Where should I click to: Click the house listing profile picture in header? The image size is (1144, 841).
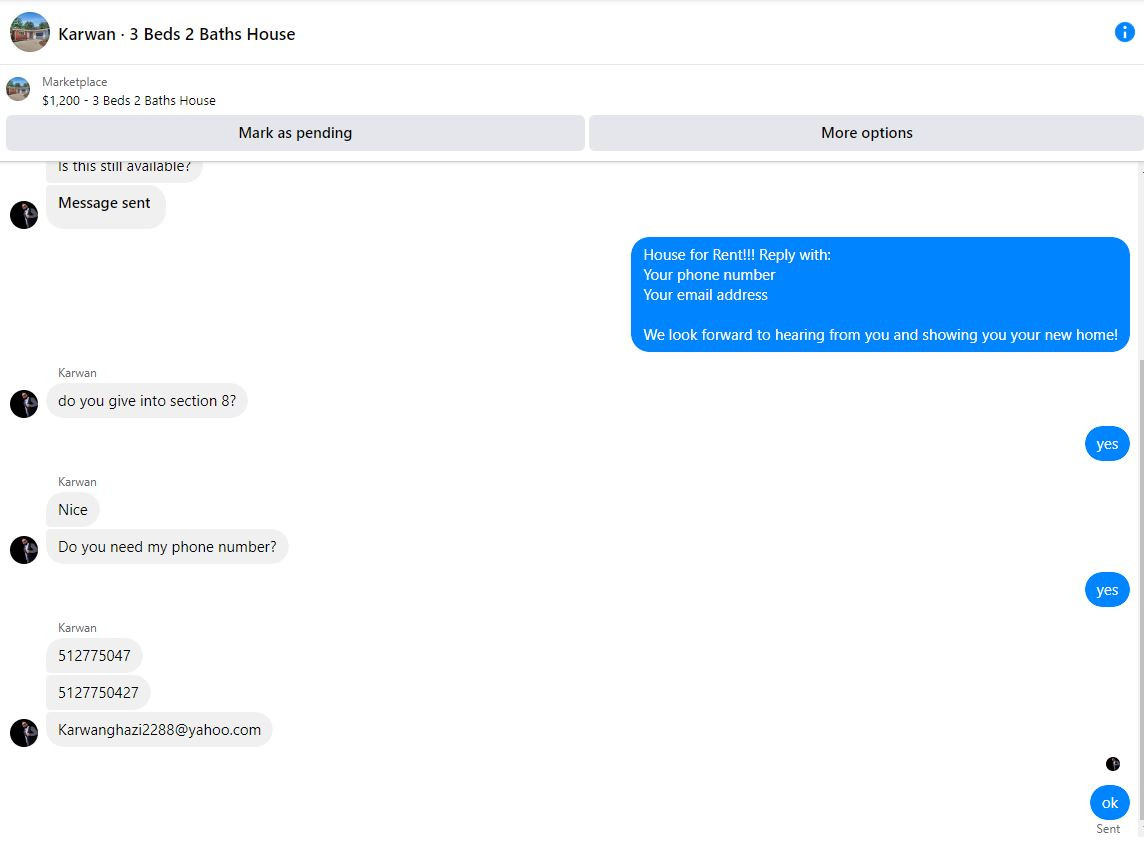(30, 32)
